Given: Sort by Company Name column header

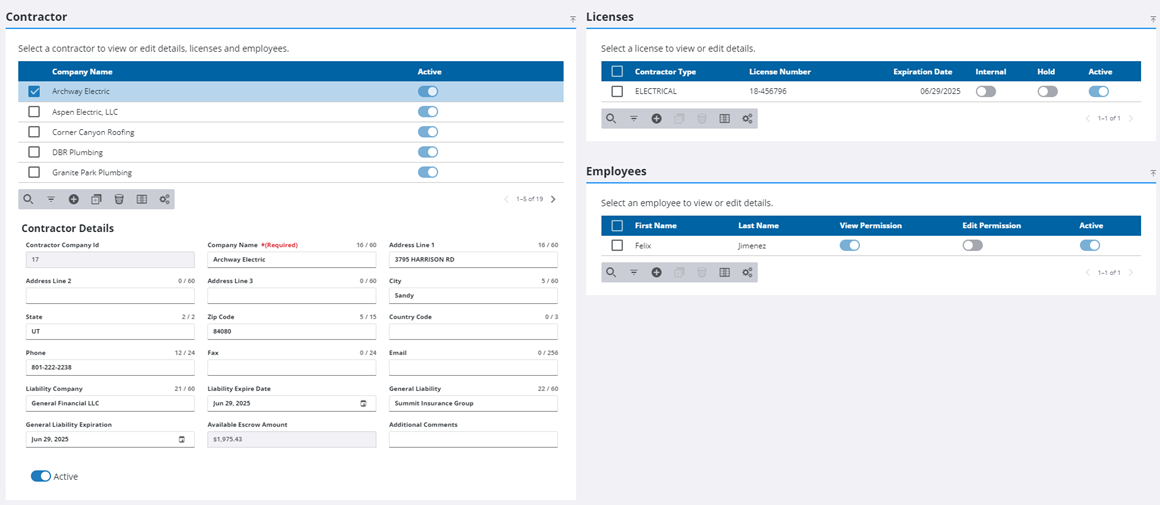Looking at the screenshot, I should pyautogui.click(x=82, y=72).
